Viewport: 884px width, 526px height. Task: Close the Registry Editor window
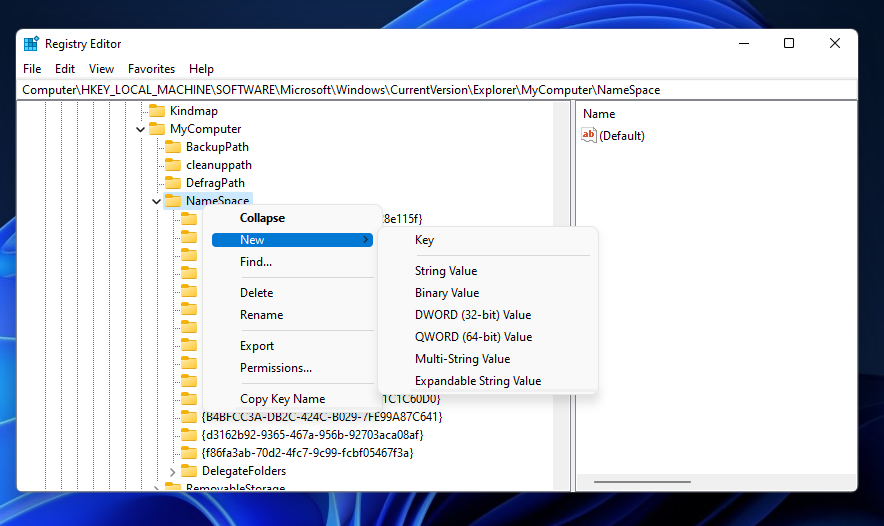tap(835, 43)
